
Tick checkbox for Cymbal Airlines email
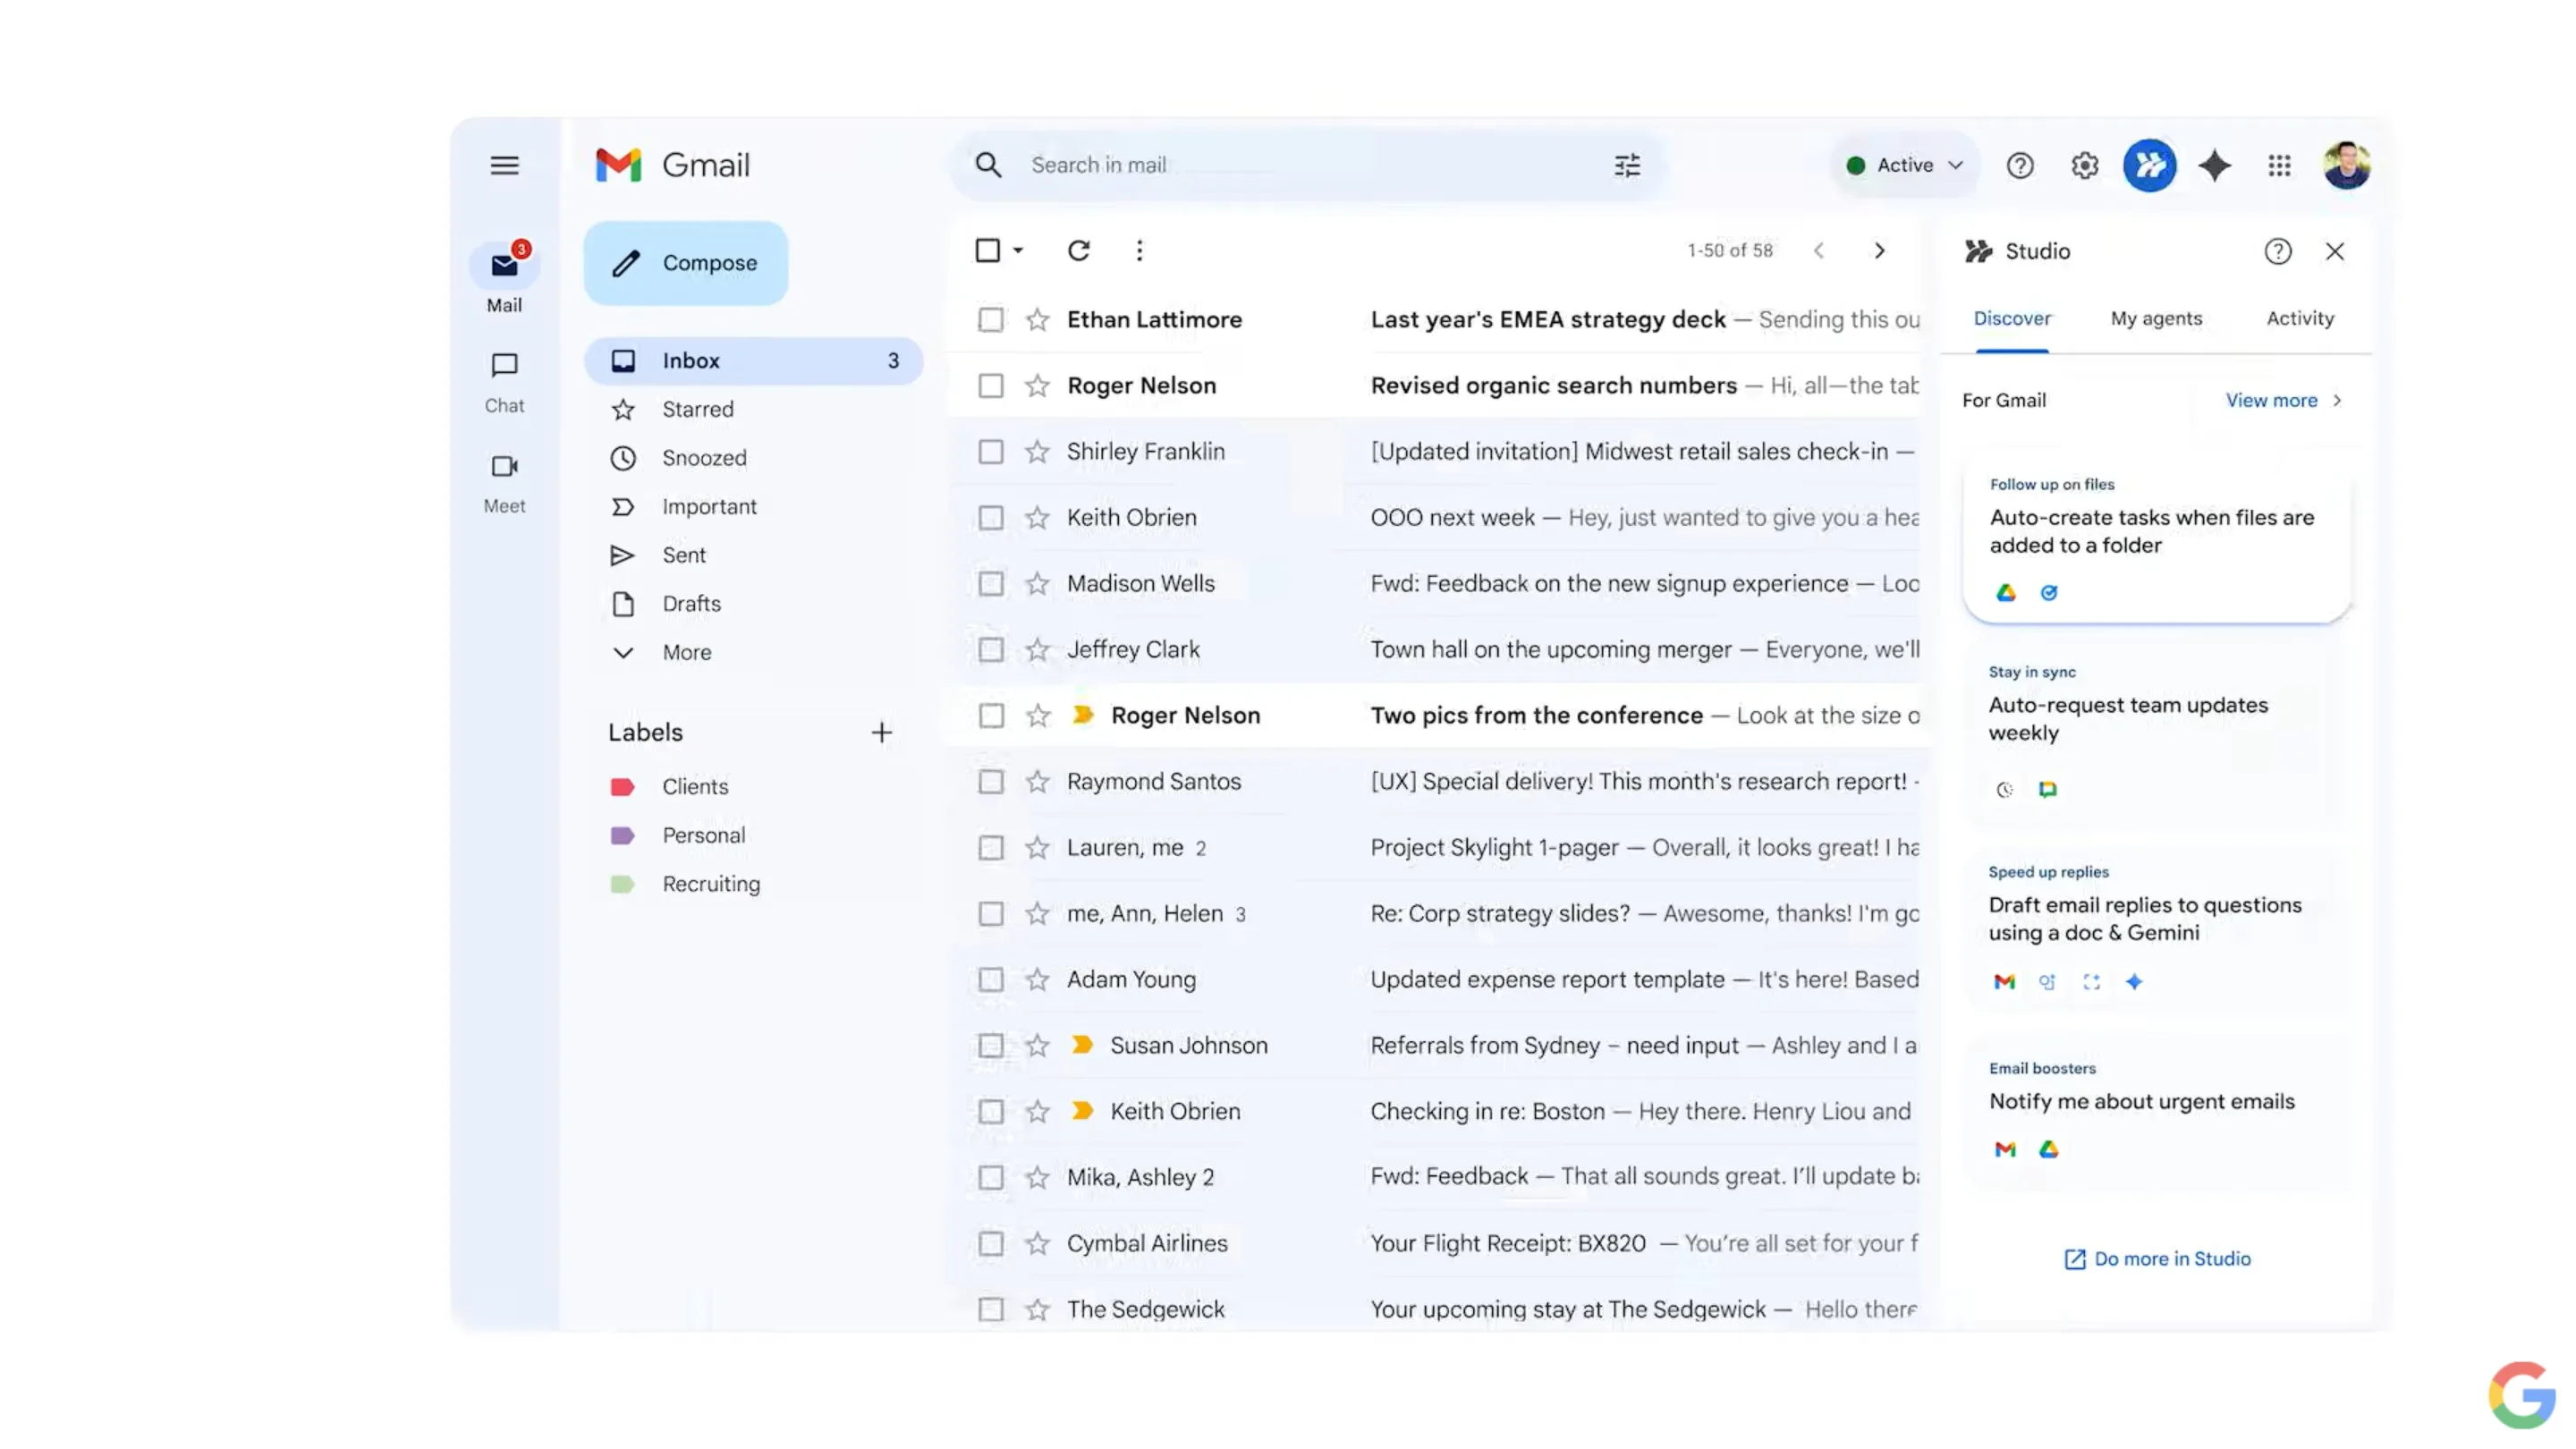point(990,1243)
